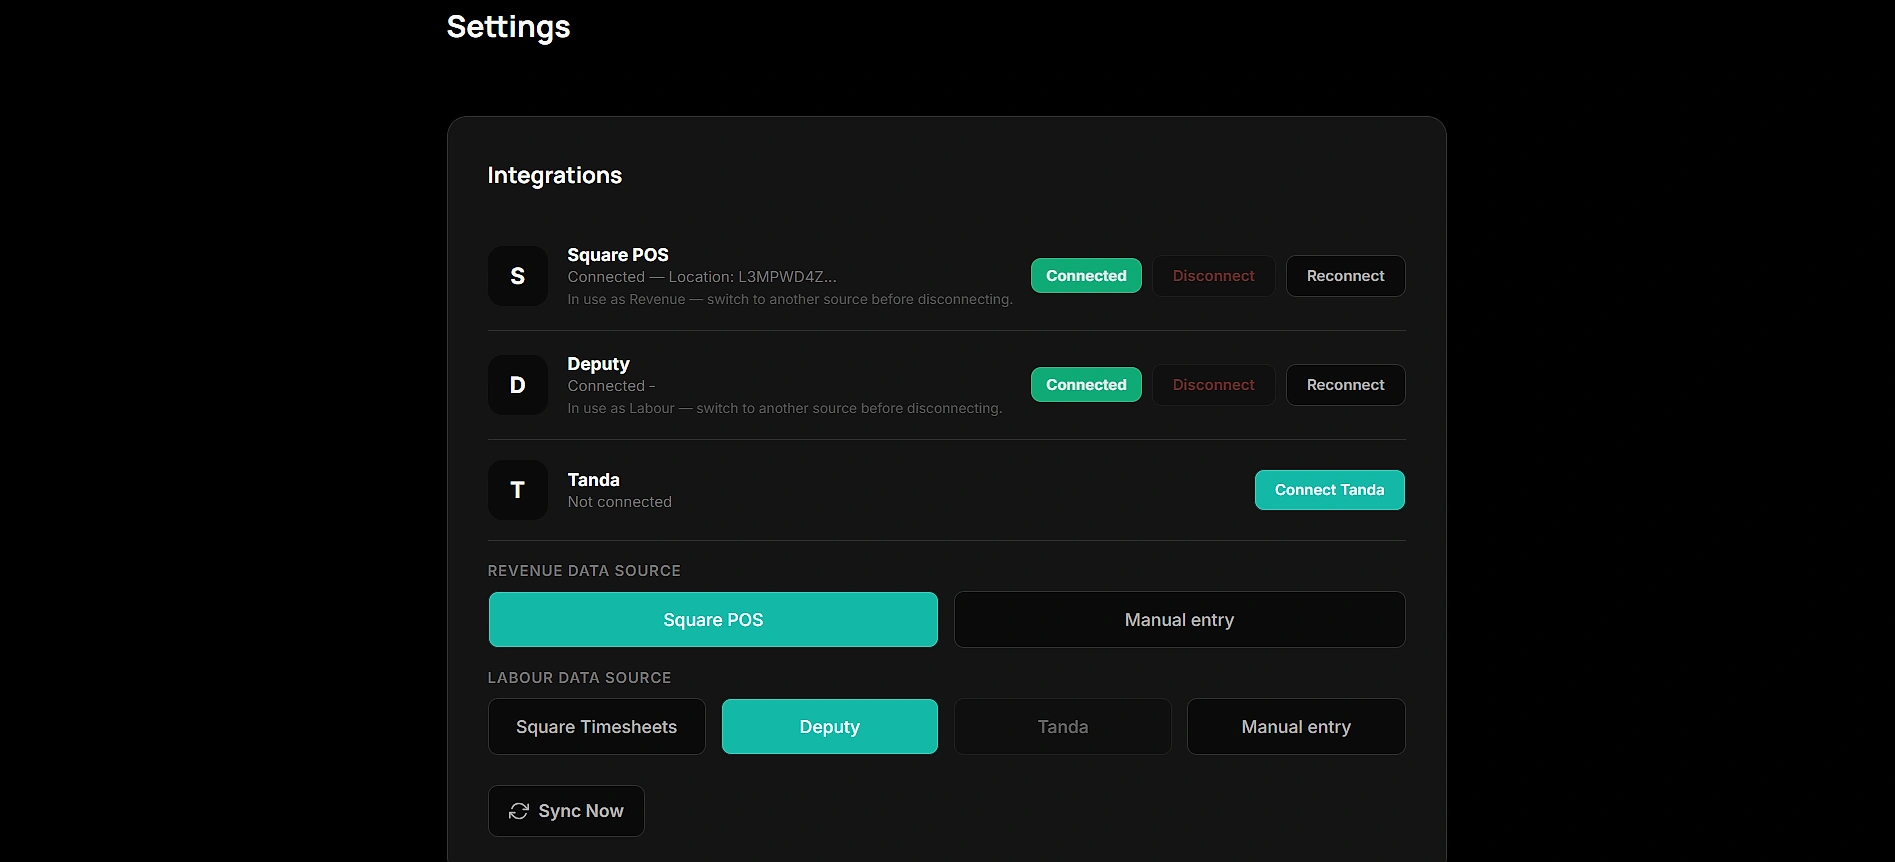Choose Square Timesheets as labour source

(596, 727)
